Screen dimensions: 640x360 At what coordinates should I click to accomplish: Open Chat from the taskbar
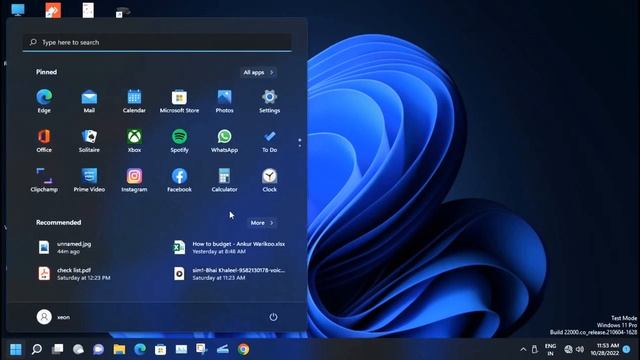click(99, 349)
